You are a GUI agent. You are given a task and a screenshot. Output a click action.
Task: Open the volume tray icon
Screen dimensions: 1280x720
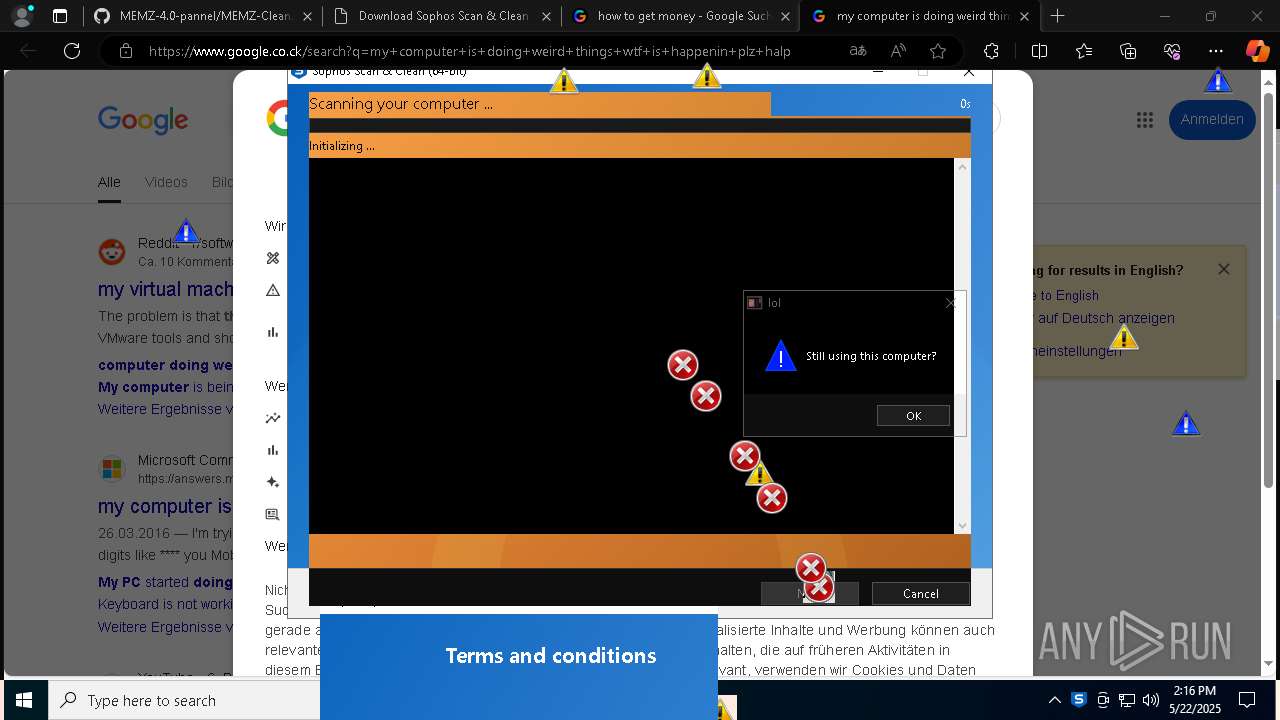tap(1151, 700)
